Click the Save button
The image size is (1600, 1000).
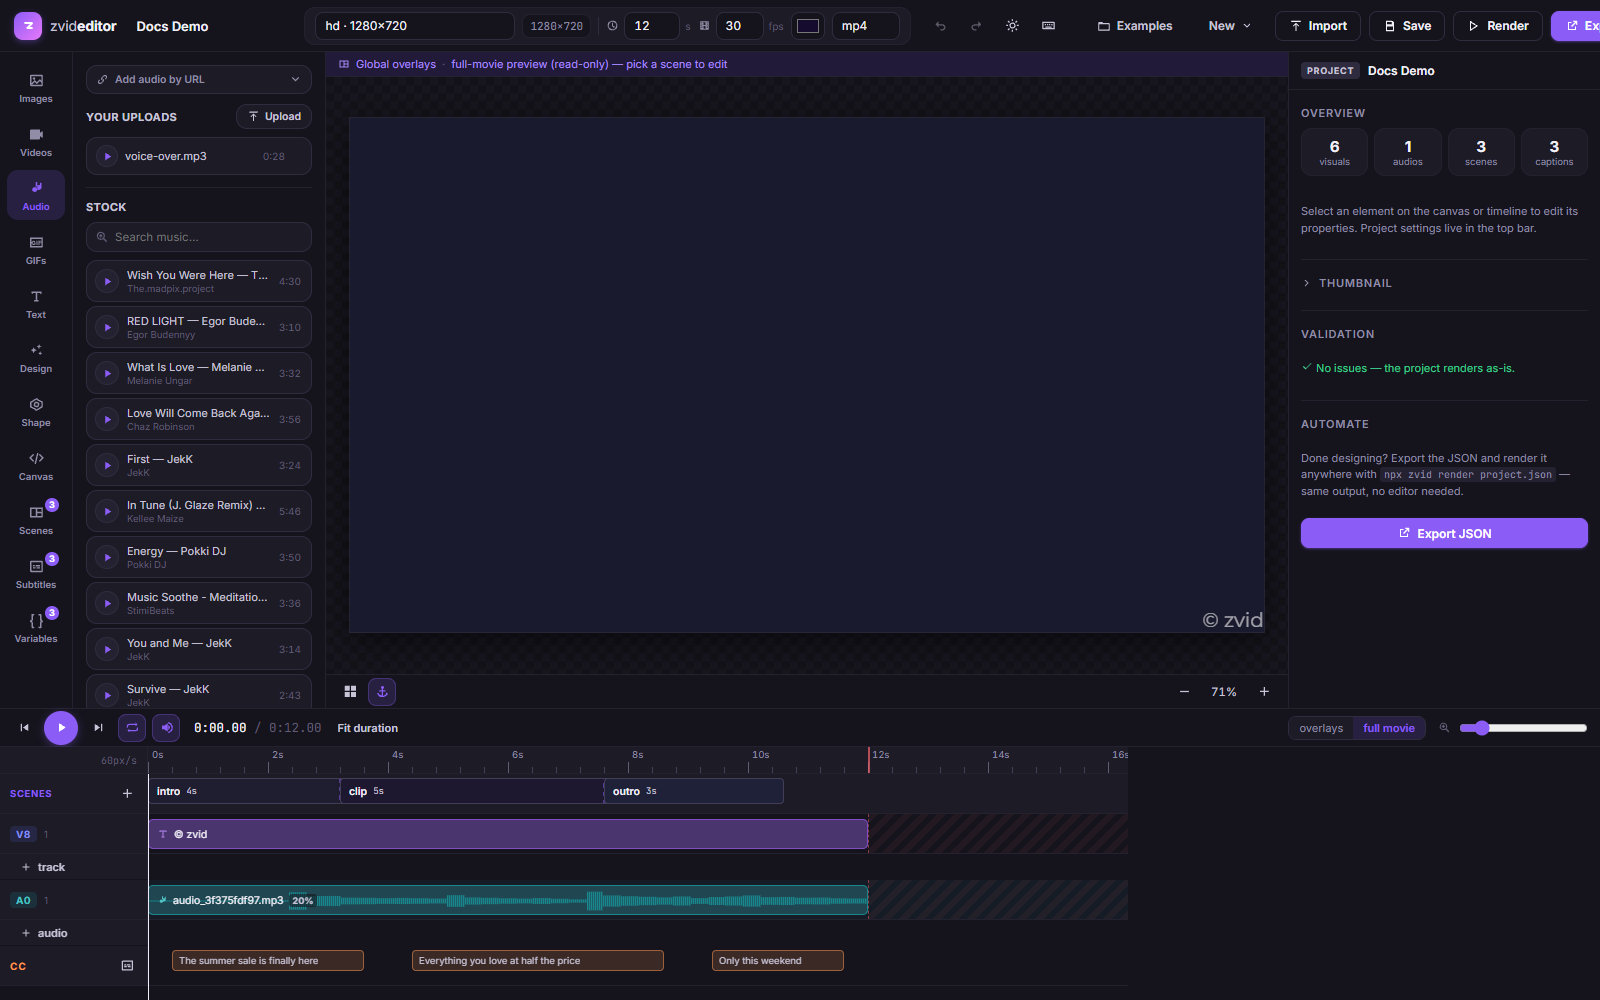1407,26
